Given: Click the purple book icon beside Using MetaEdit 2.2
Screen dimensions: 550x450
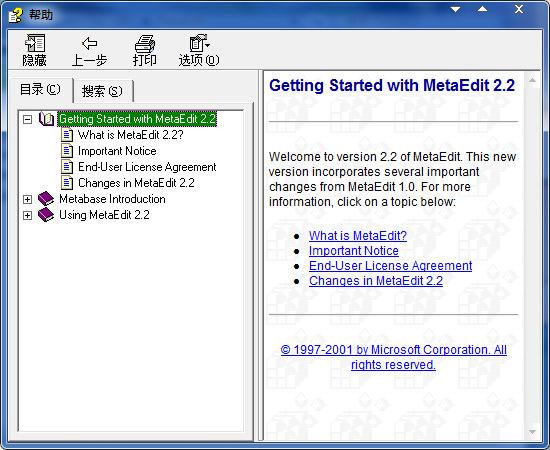Looking at the screenshot, I should 46,215.
